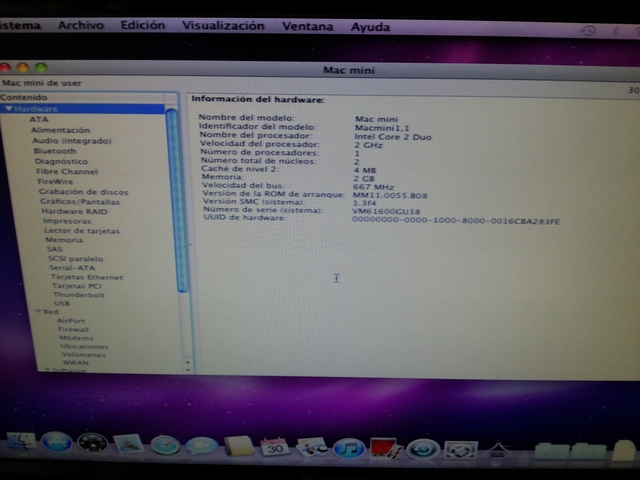640x480 pixels.
Task: Launch iTunes from the Dock
Action: point(348,447)
